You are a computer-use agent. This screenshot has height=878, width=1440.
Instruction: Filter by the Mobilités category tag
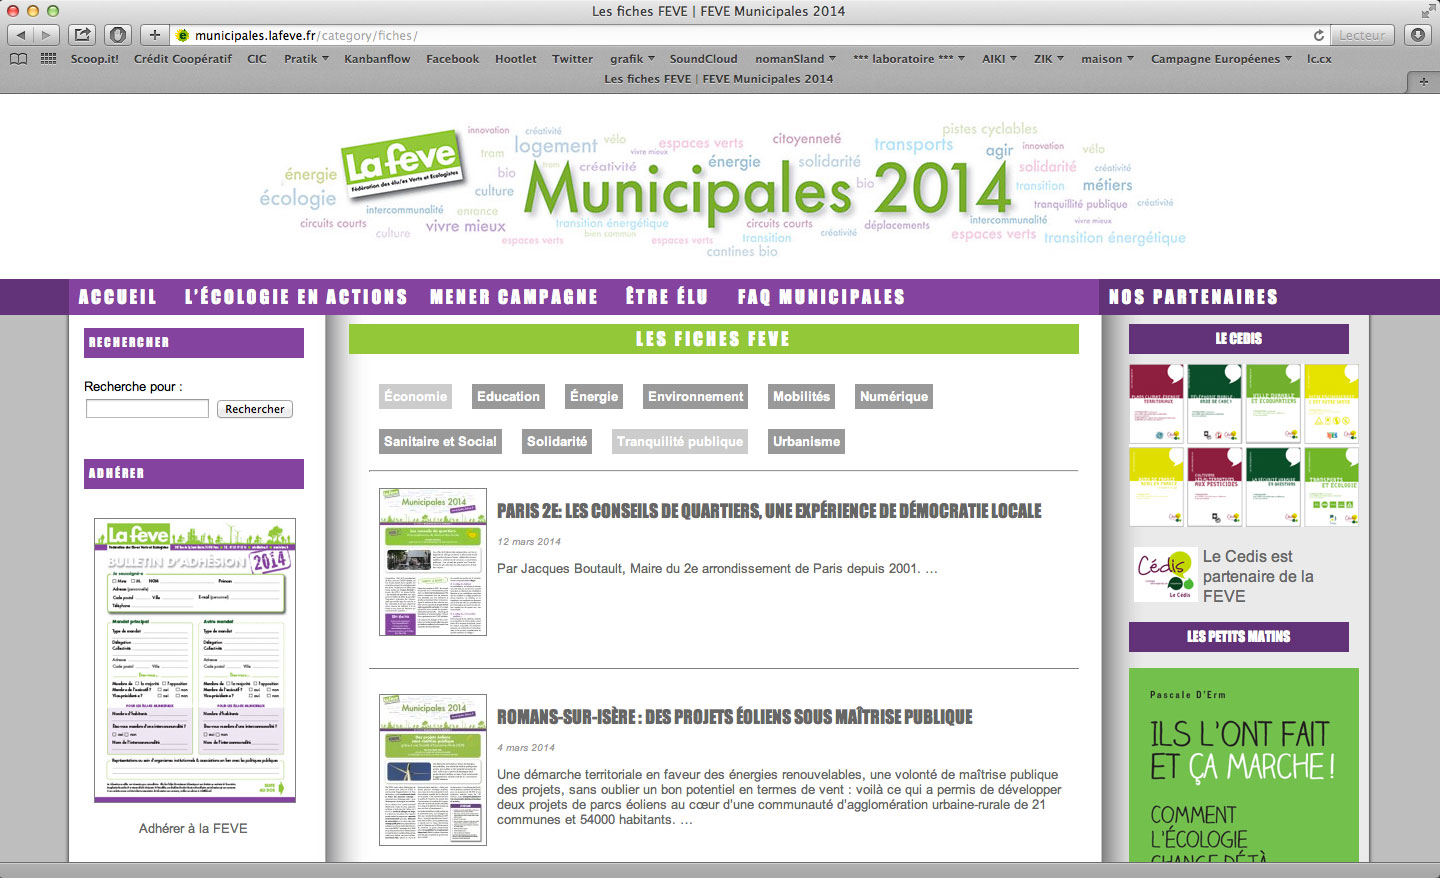click(x=801, y=397)
